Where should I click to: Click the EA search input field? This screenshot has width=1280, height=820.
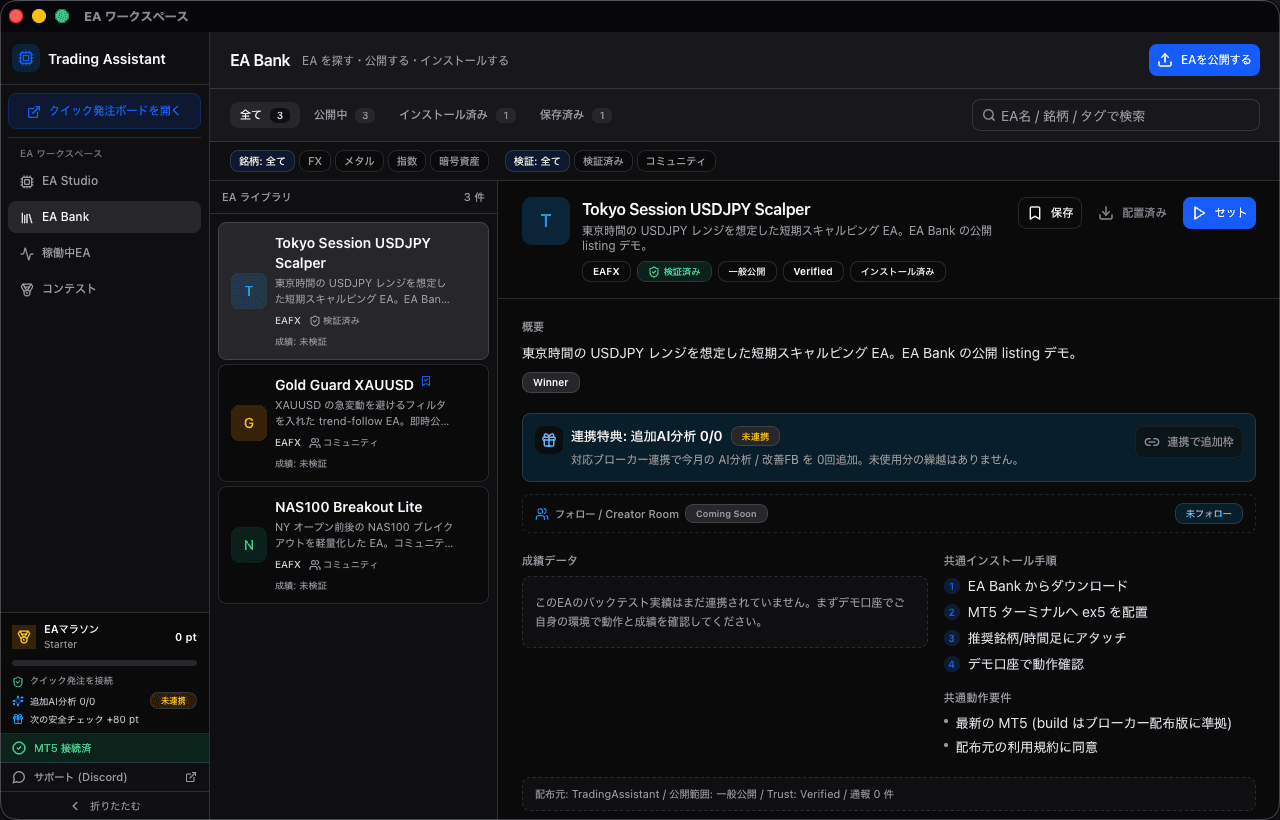(1116, 115)
